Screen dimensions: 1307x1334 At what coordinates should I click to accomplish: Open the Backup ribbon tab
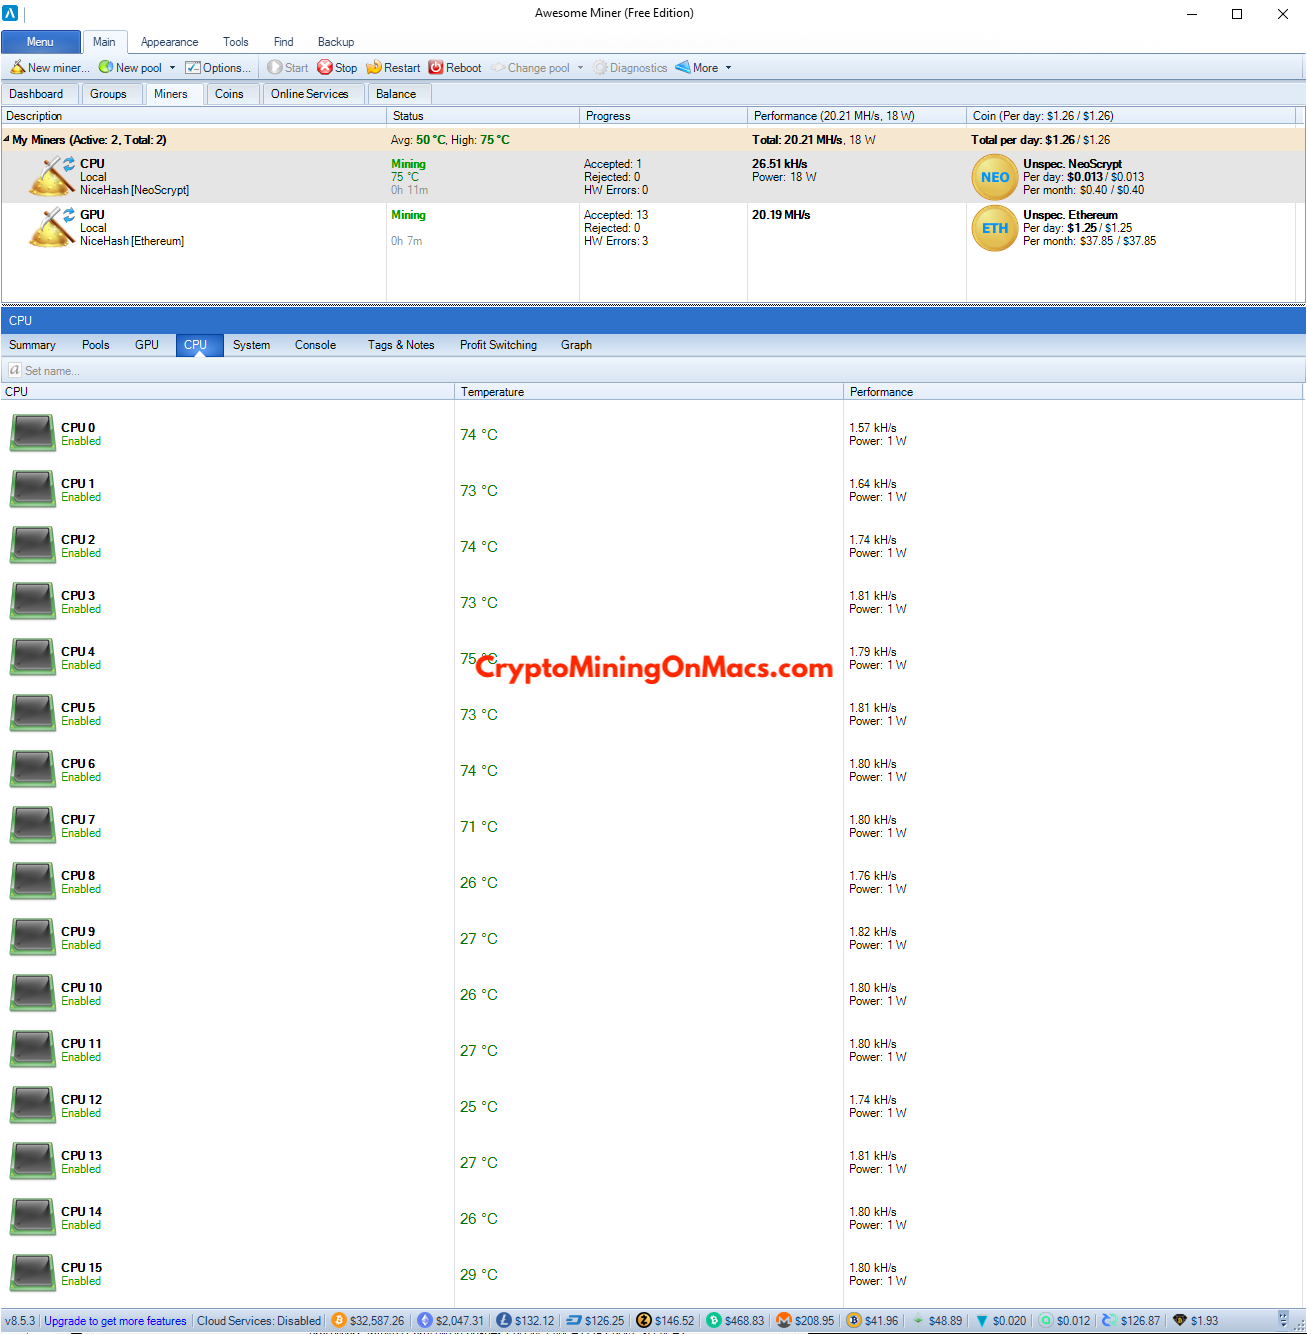(x=336, y=42)
